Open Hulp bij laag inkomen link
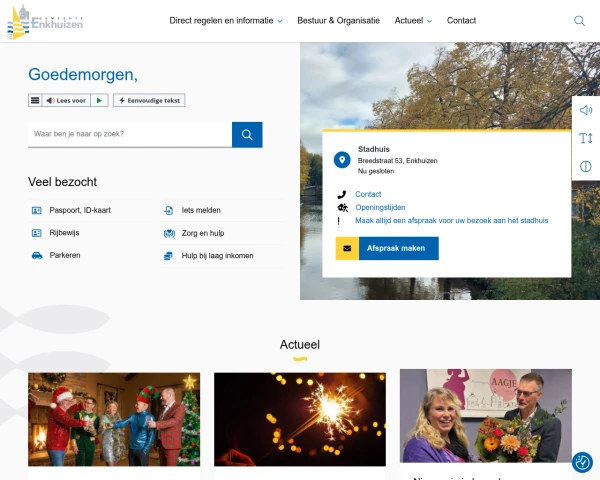 (x=217, y=256)
